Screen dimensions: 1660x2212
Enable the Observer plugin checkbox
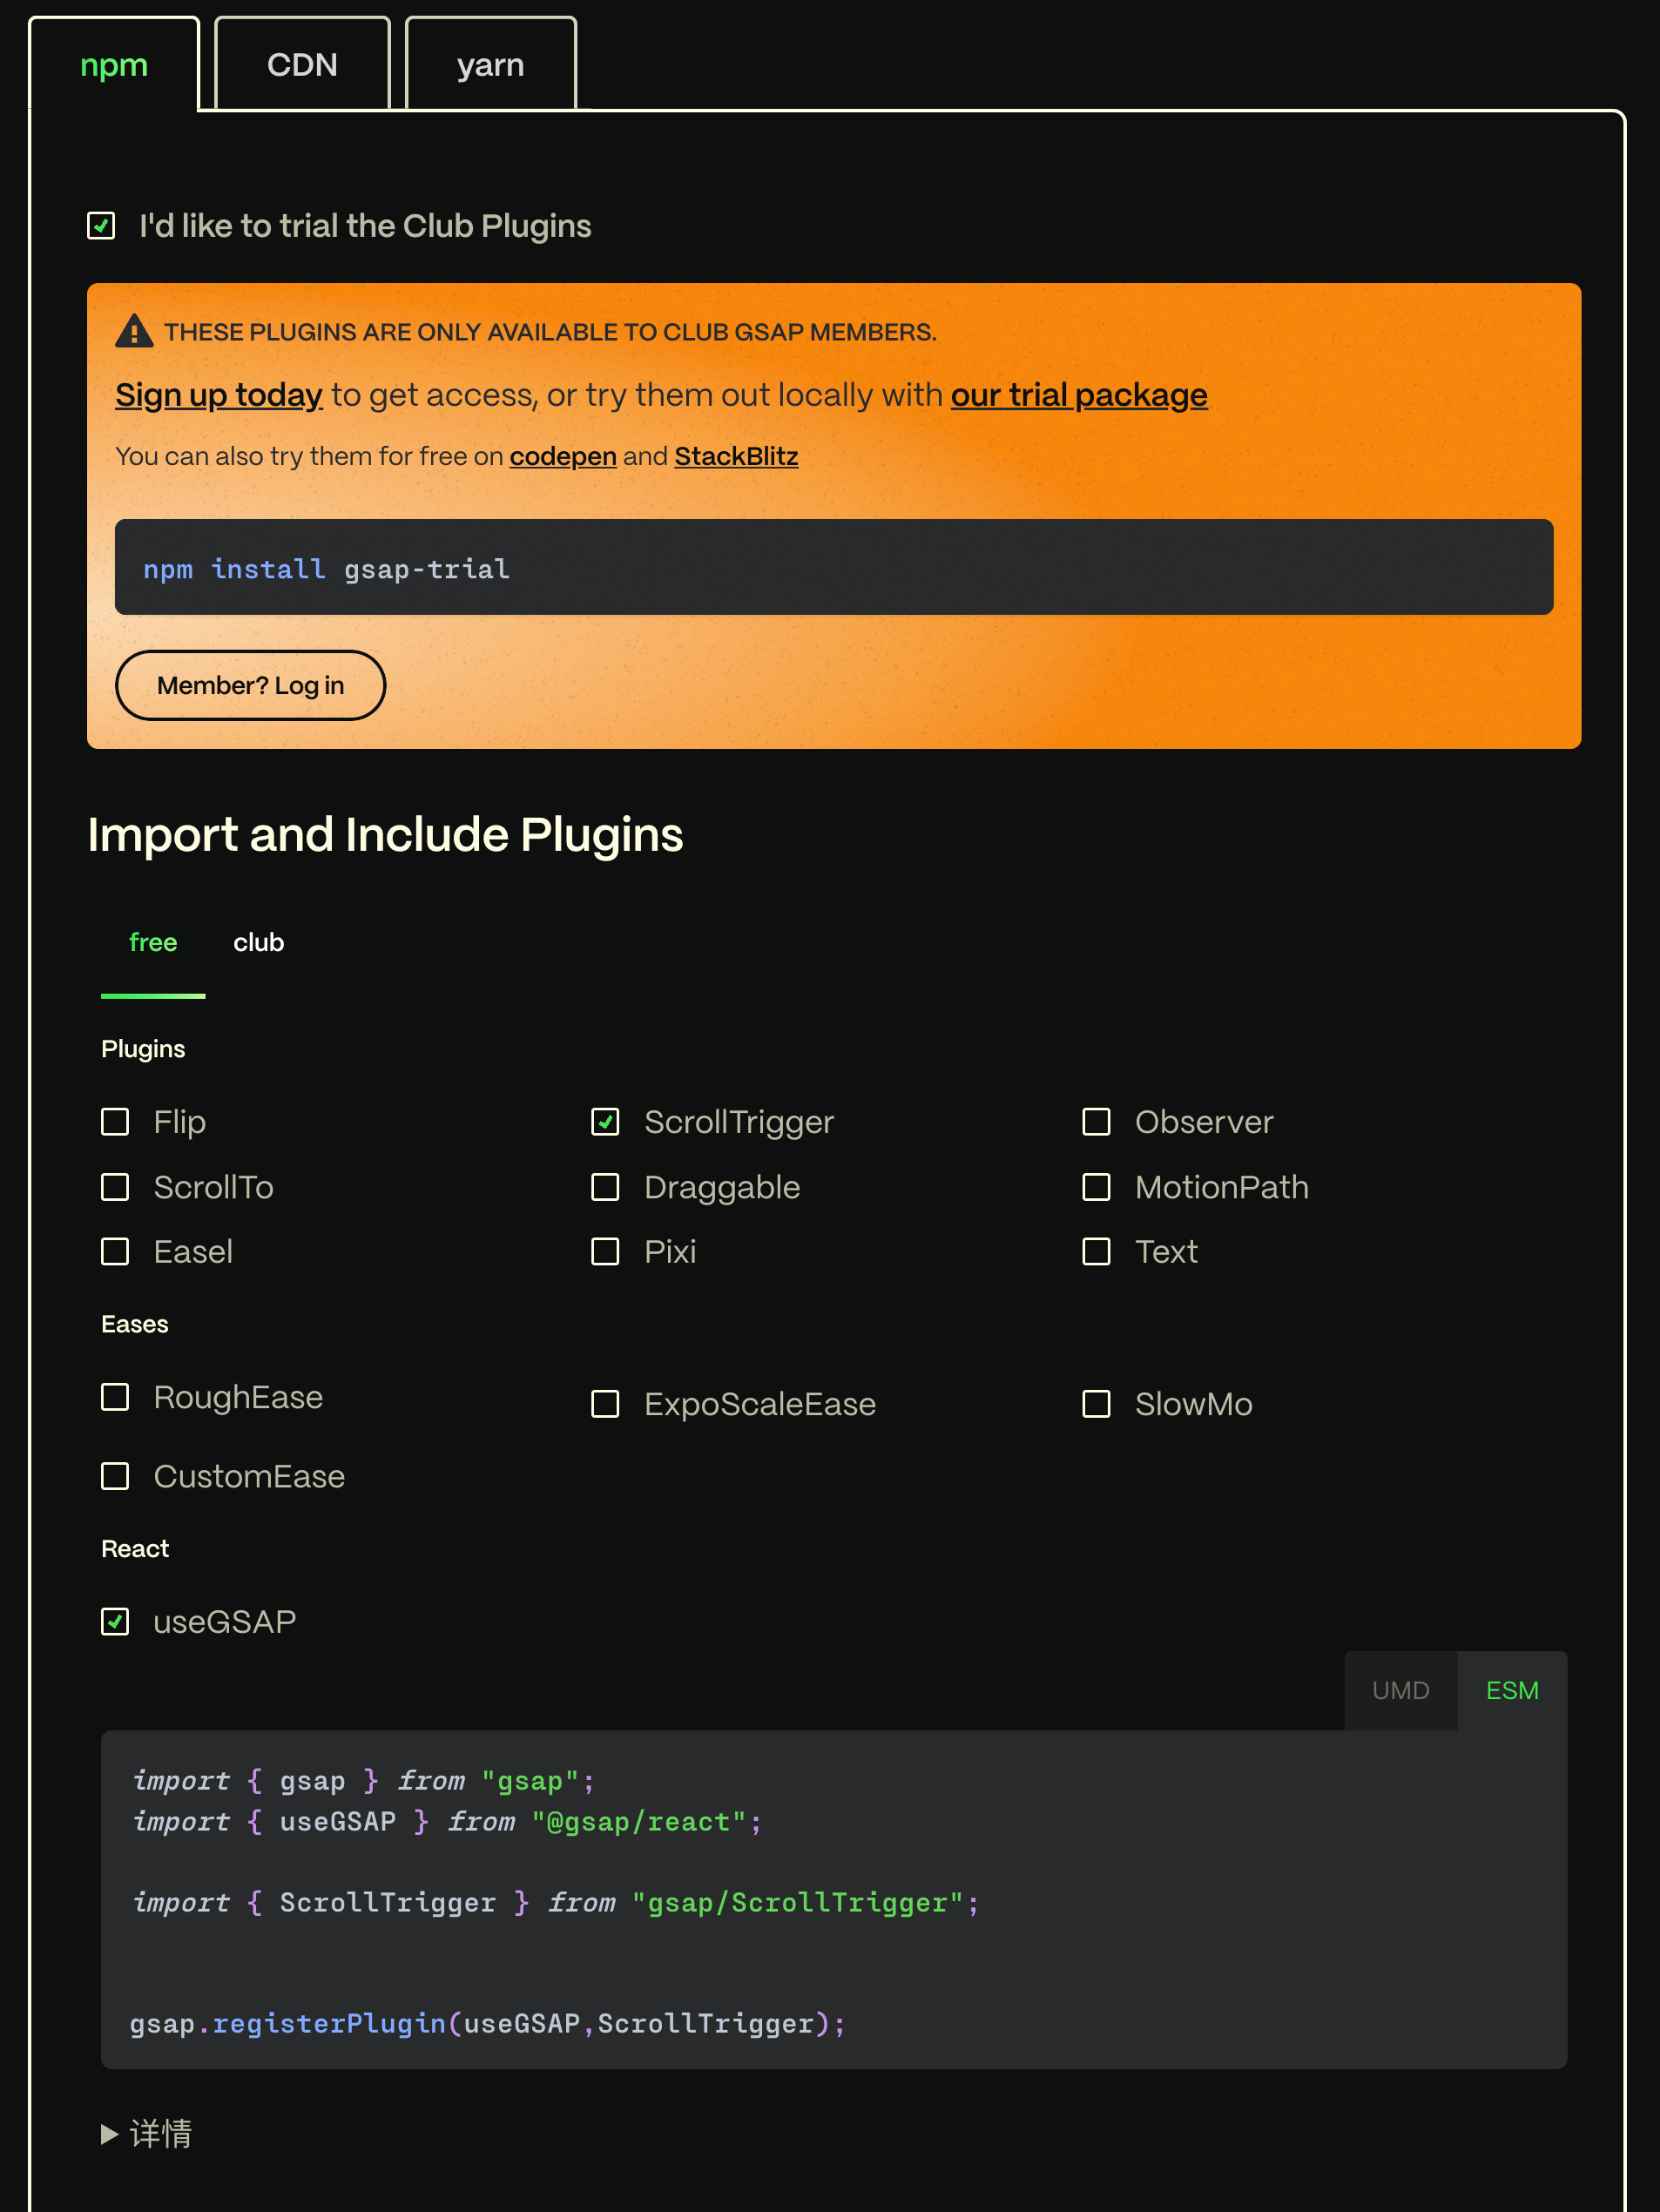click(x=1096, y=1122)
